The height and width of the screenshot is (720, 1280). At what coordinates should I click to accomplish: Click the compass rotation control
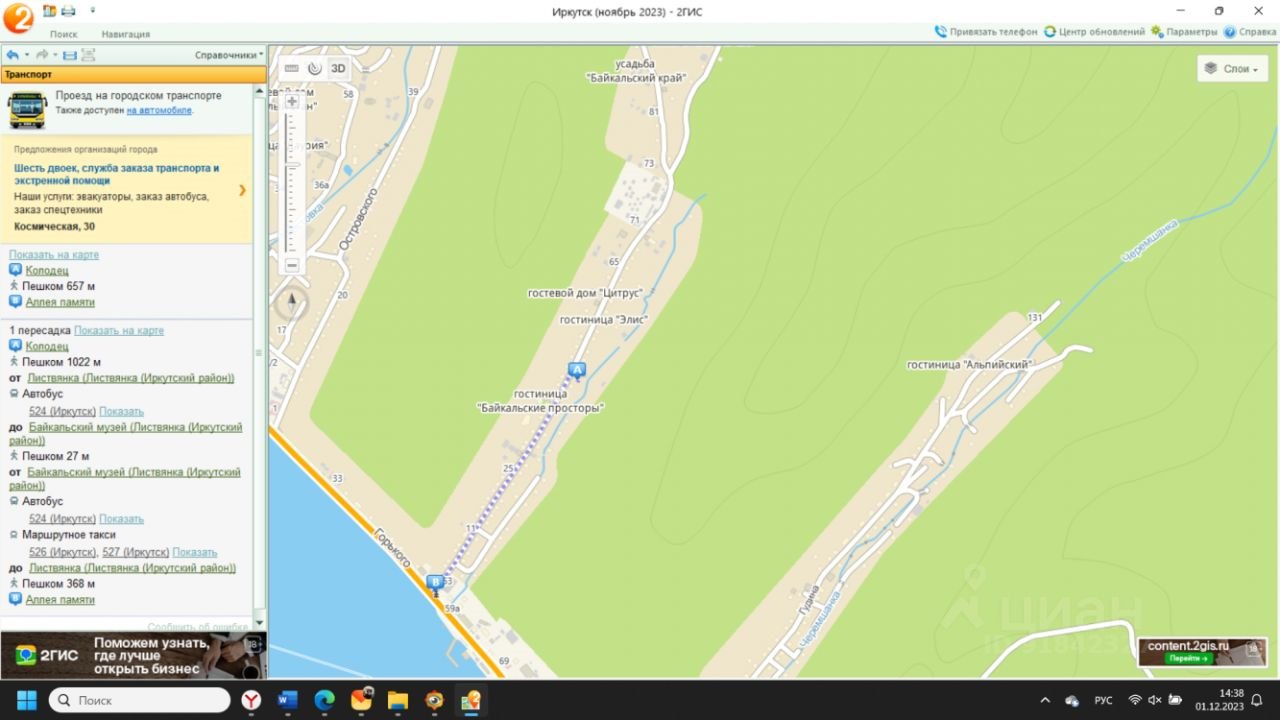(x=292, y=301)
